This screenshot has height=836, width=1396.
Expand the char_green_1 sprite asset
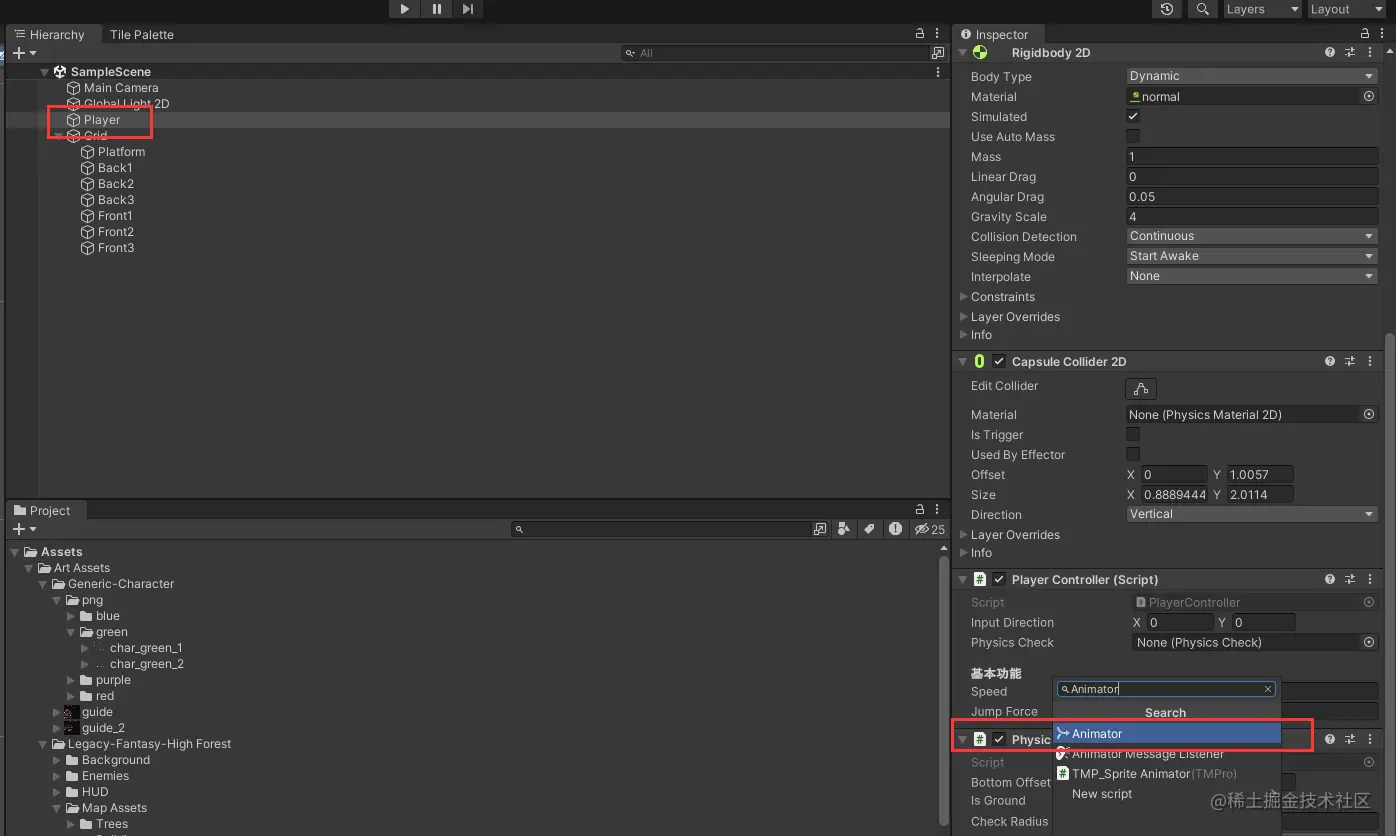(x=85, y=648)
